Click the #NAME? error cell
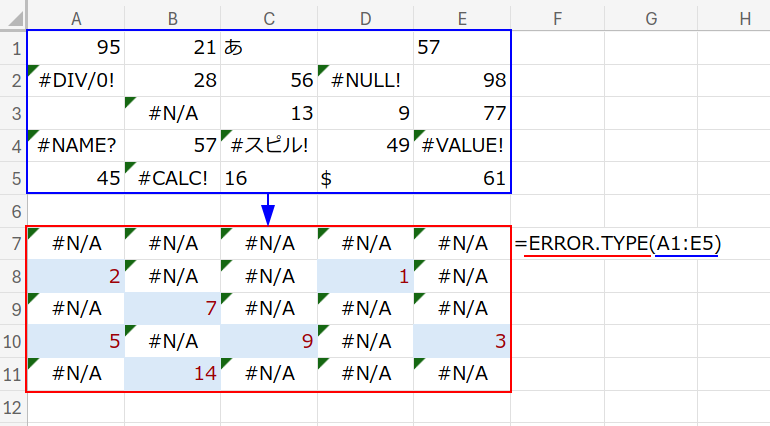Image resolution: width=770 pixels, height=426 pixels. point(76,145)
